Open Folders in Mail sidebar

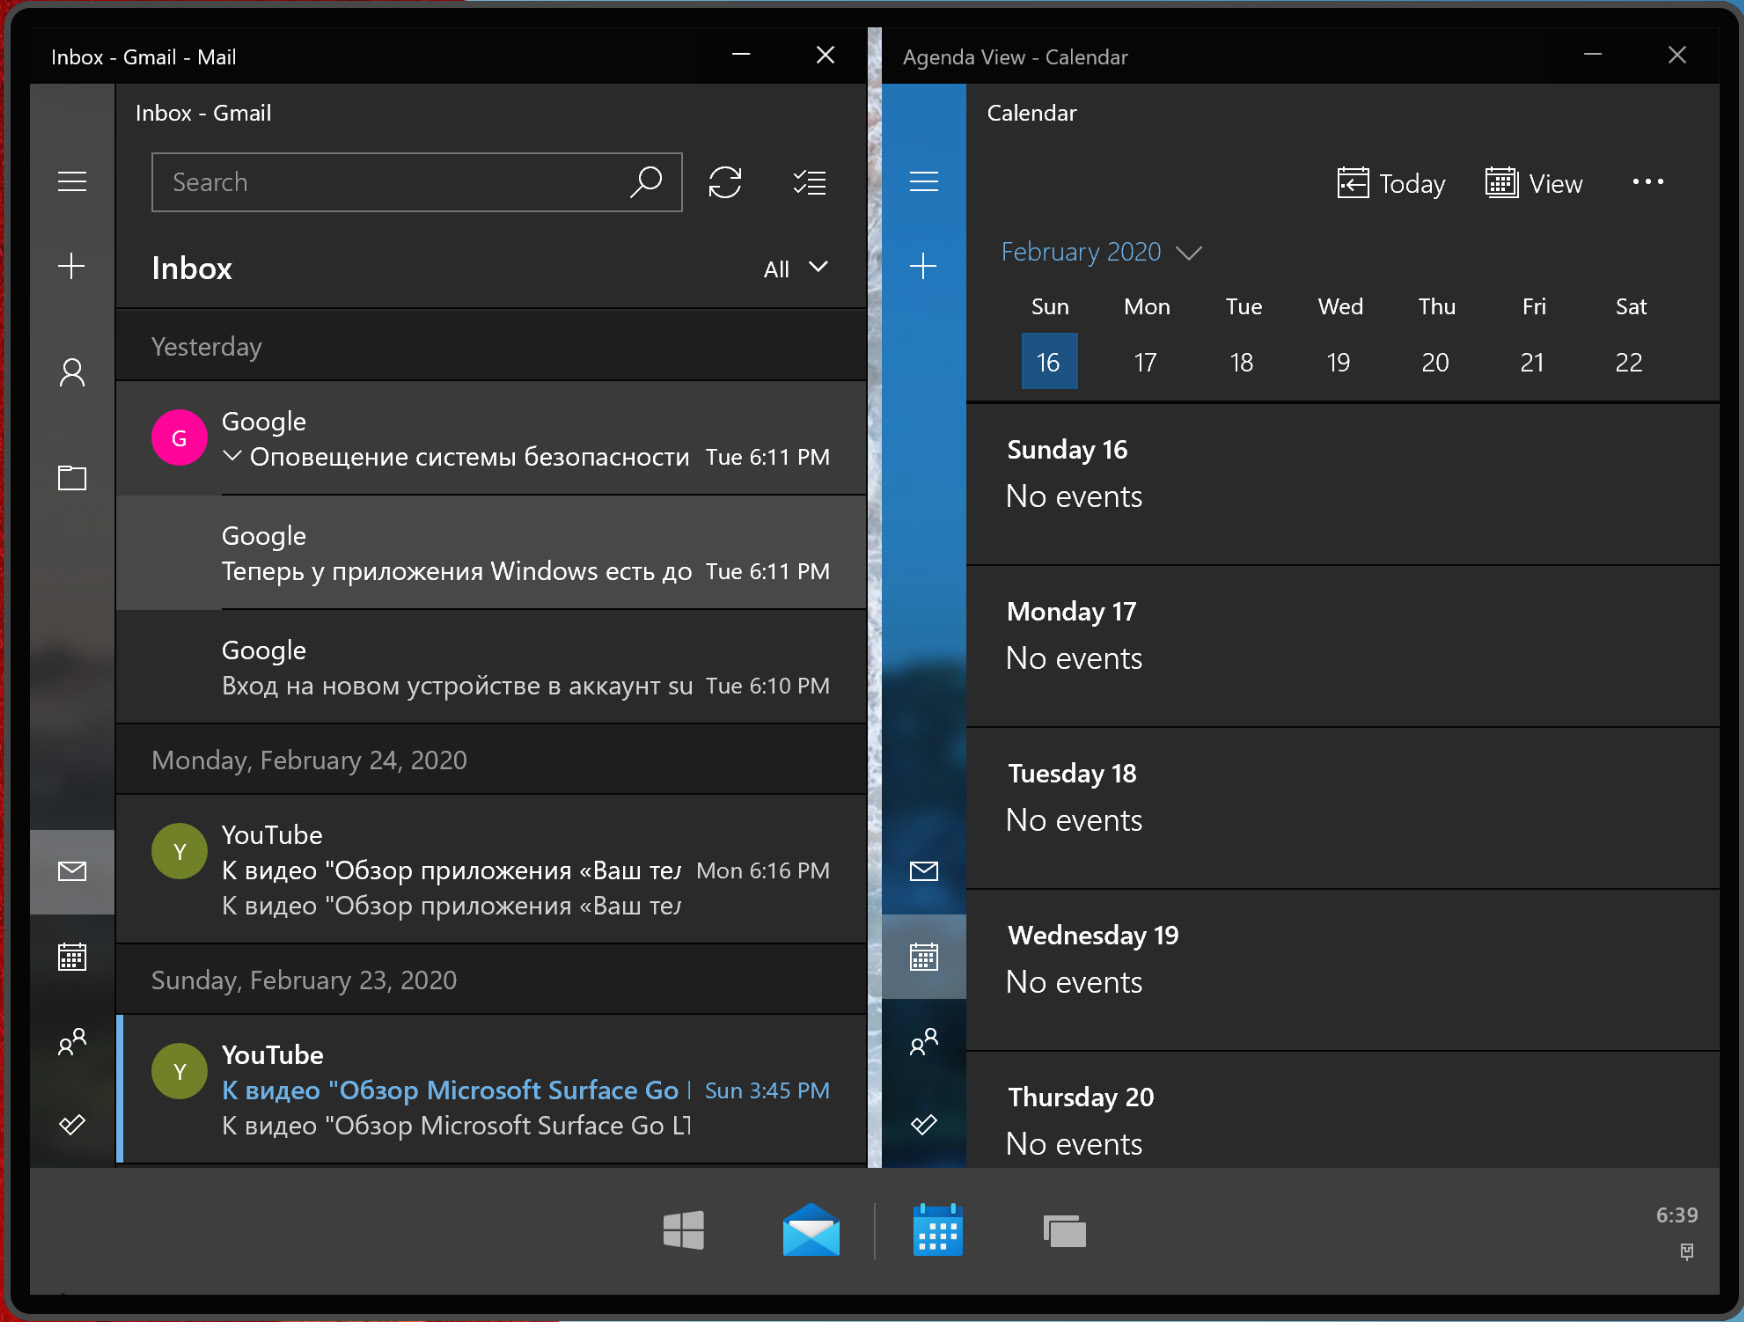72,478
